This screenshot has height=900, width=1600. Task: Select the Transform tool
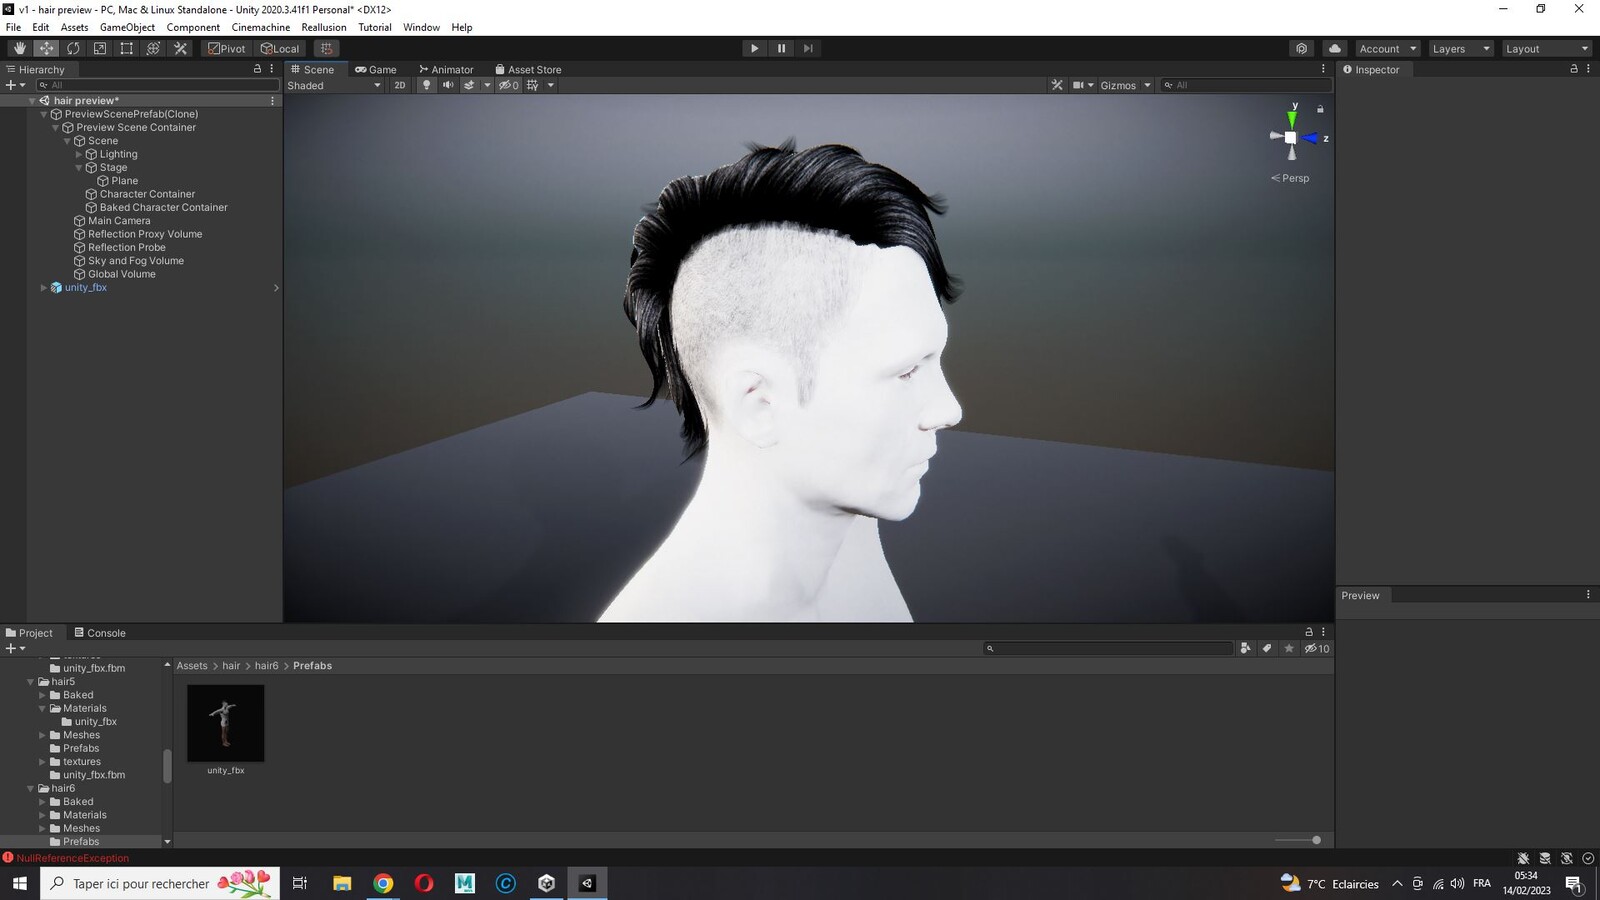(x=153, y=48)
